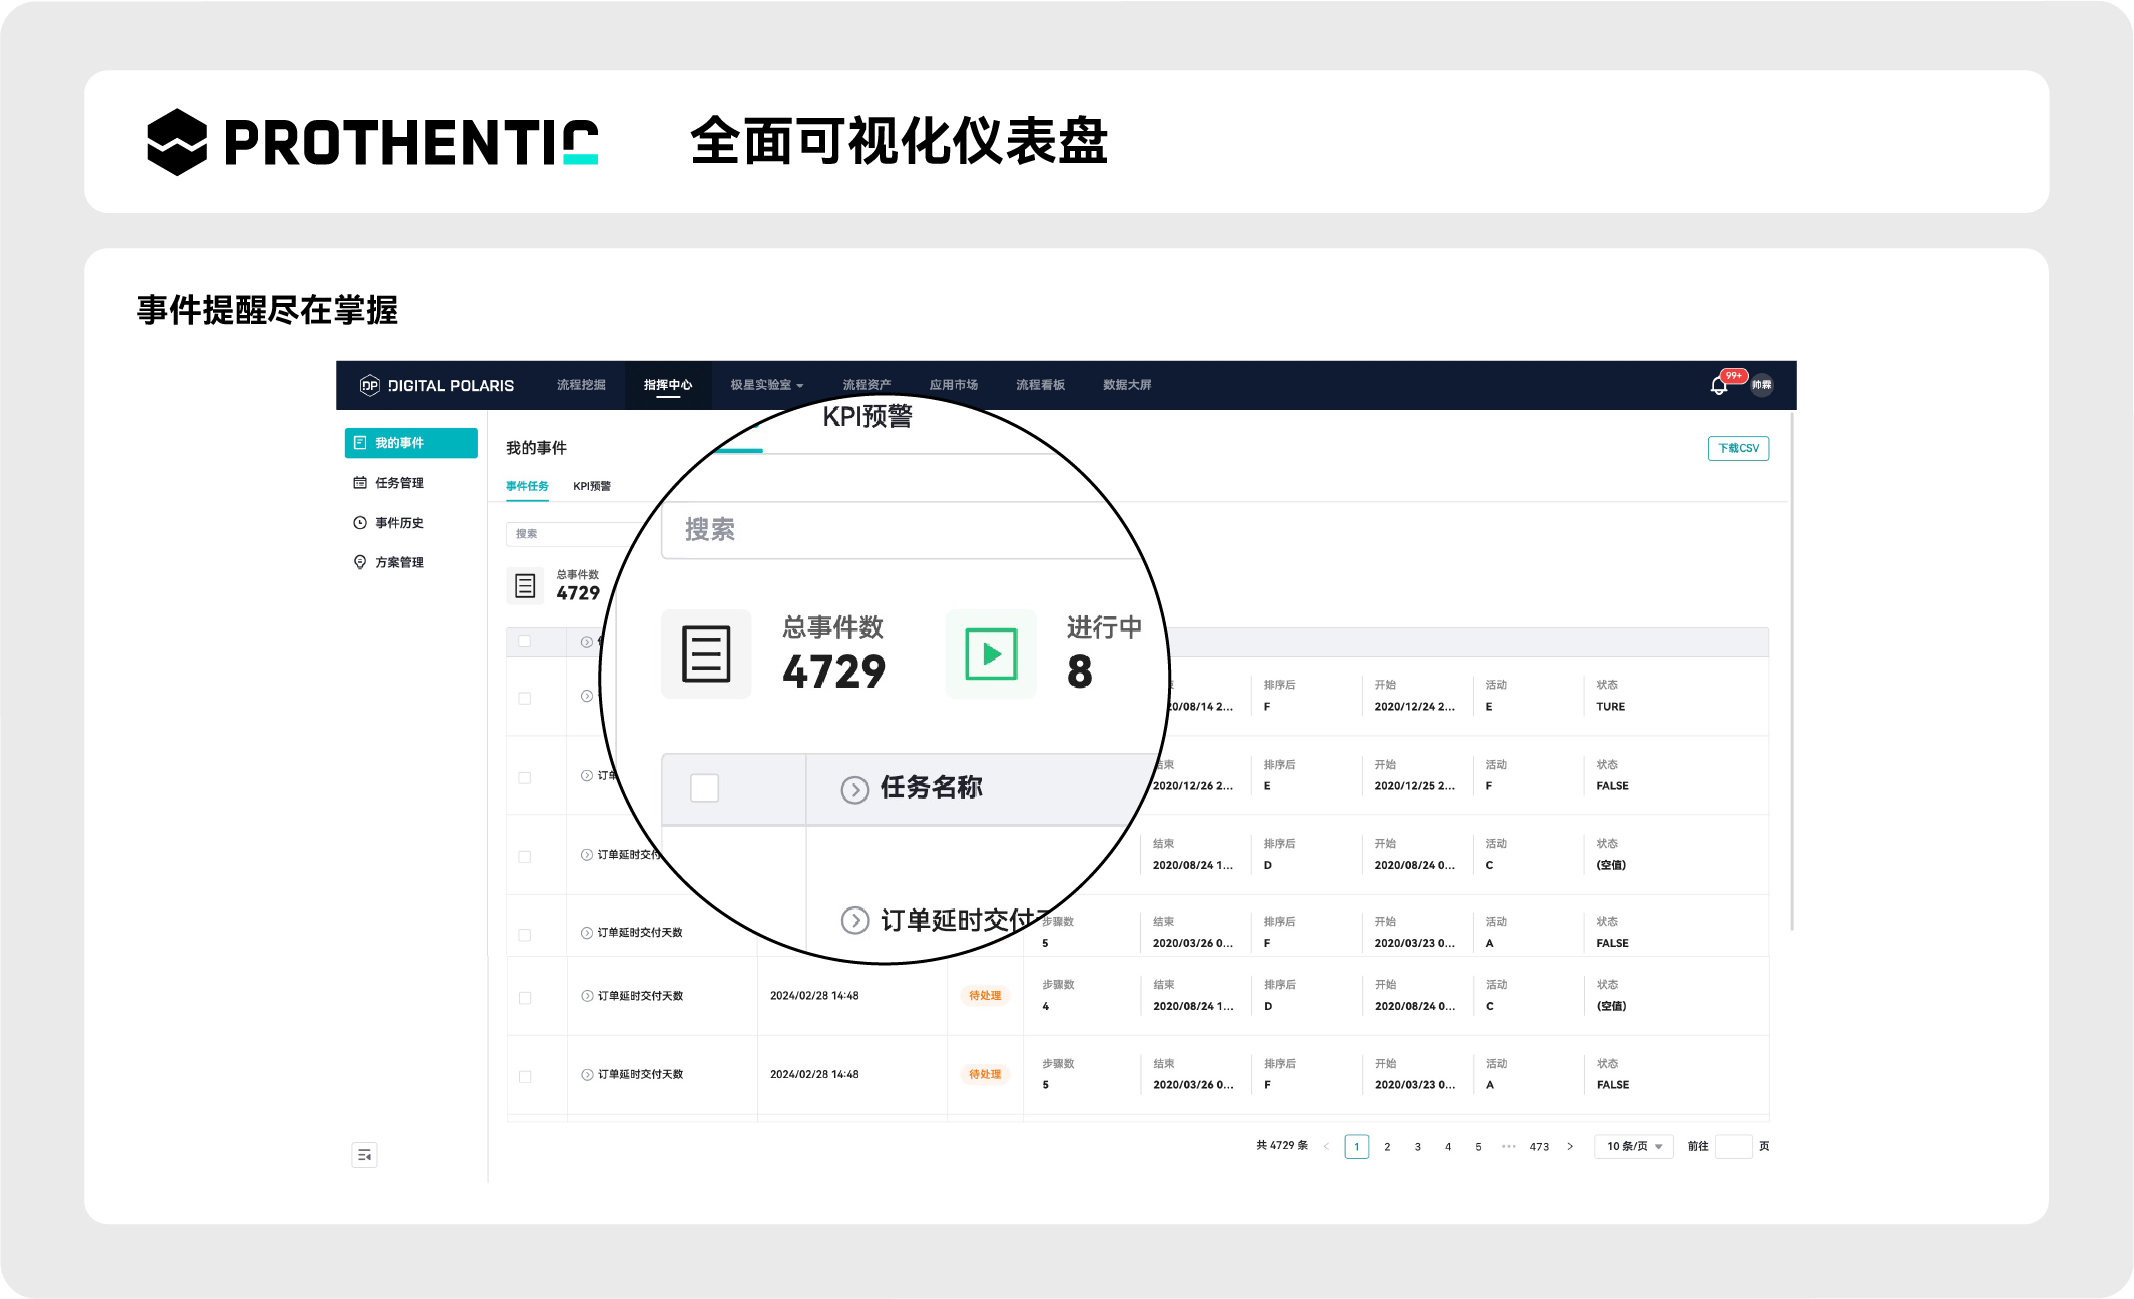
Task: Check the last row's checkbox
Action: pos(525,1076)
